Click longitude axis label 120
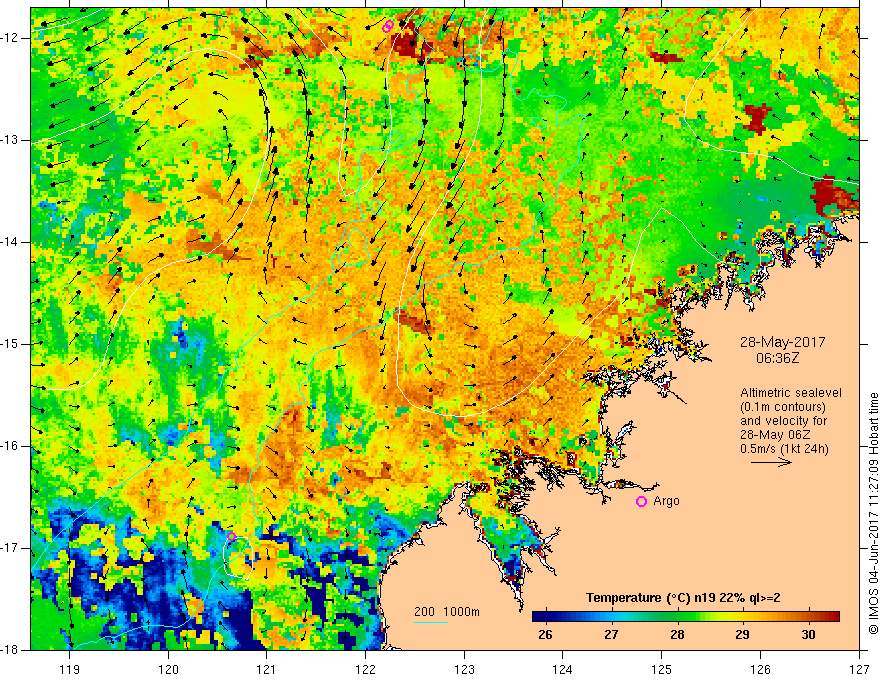This screenshot has height=680, width=880. pyautogui.click(x=168, y=669)
